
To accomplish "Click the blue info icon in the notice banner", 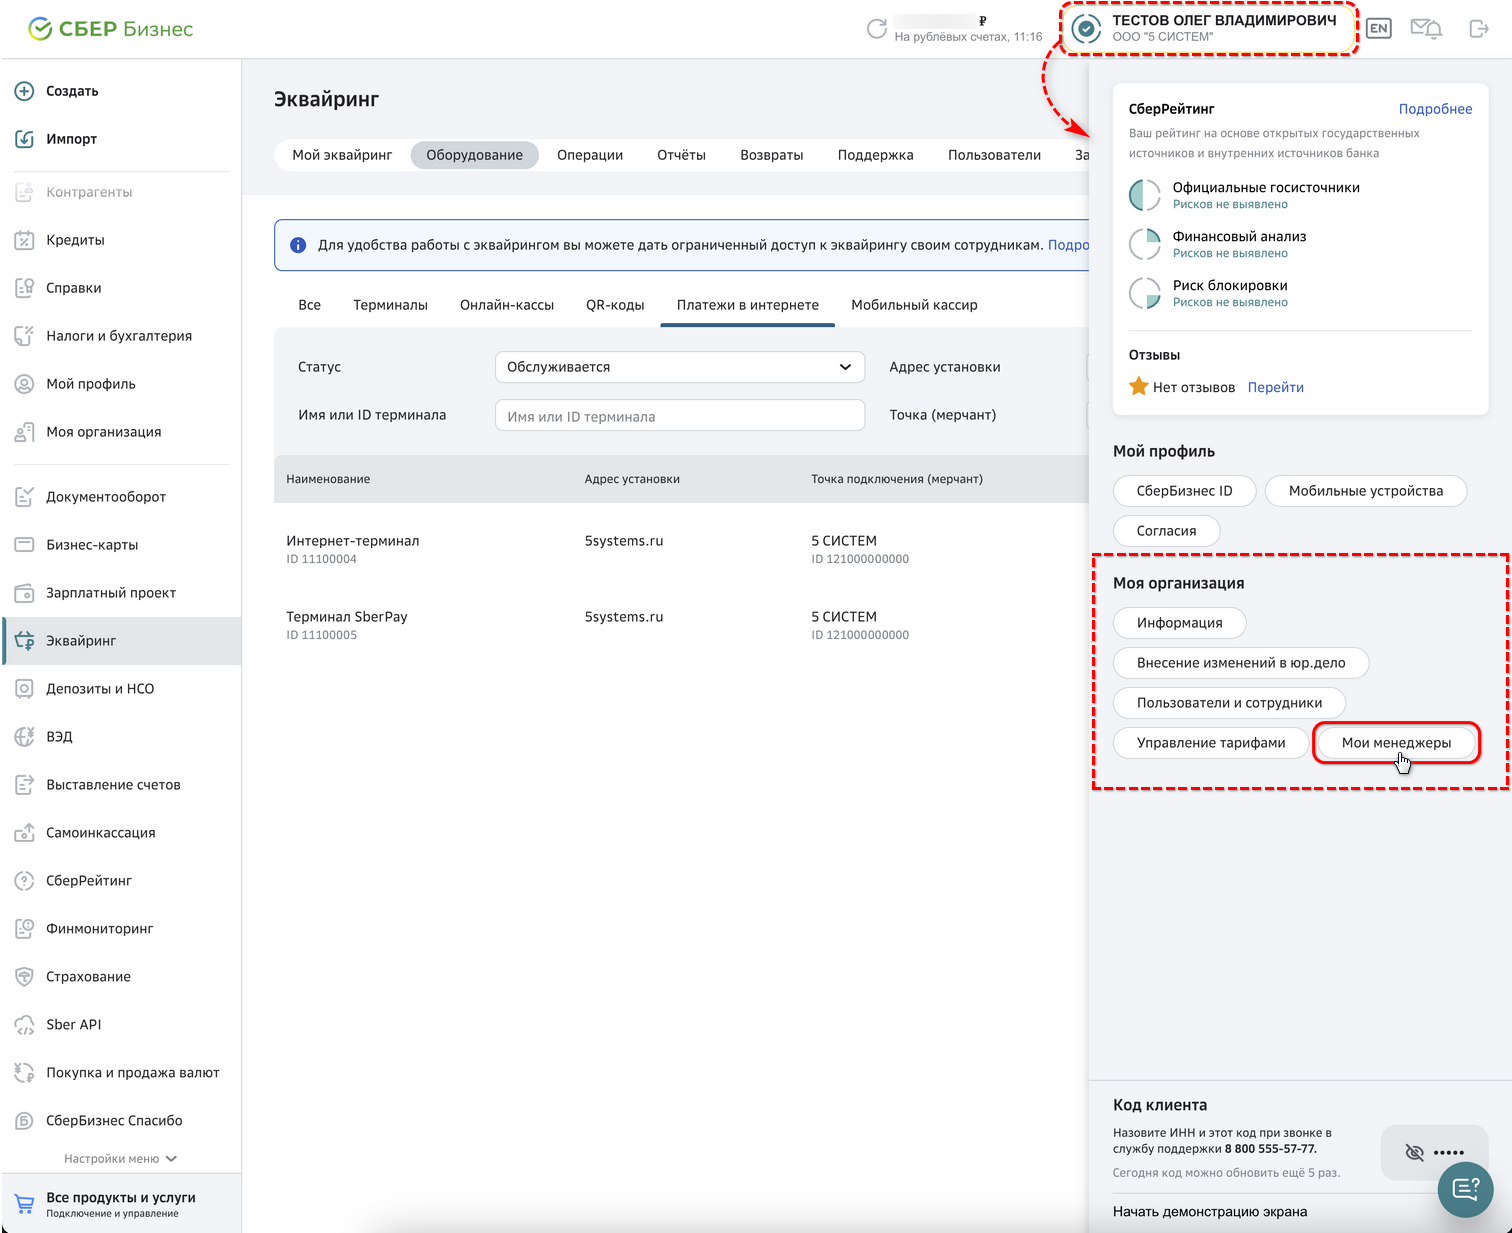I will (298, 245).
